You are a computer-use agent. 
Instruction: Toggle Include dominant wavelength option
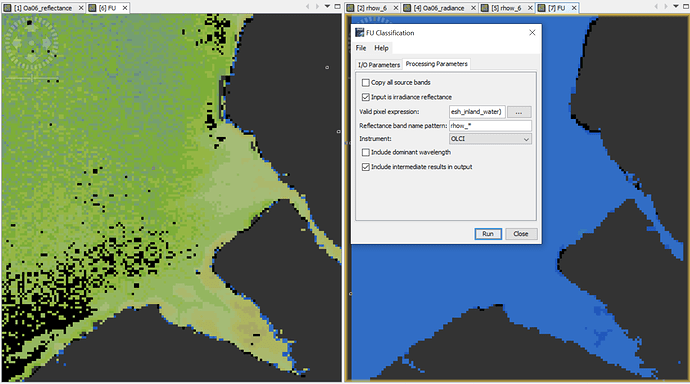(x=365, y=152)
